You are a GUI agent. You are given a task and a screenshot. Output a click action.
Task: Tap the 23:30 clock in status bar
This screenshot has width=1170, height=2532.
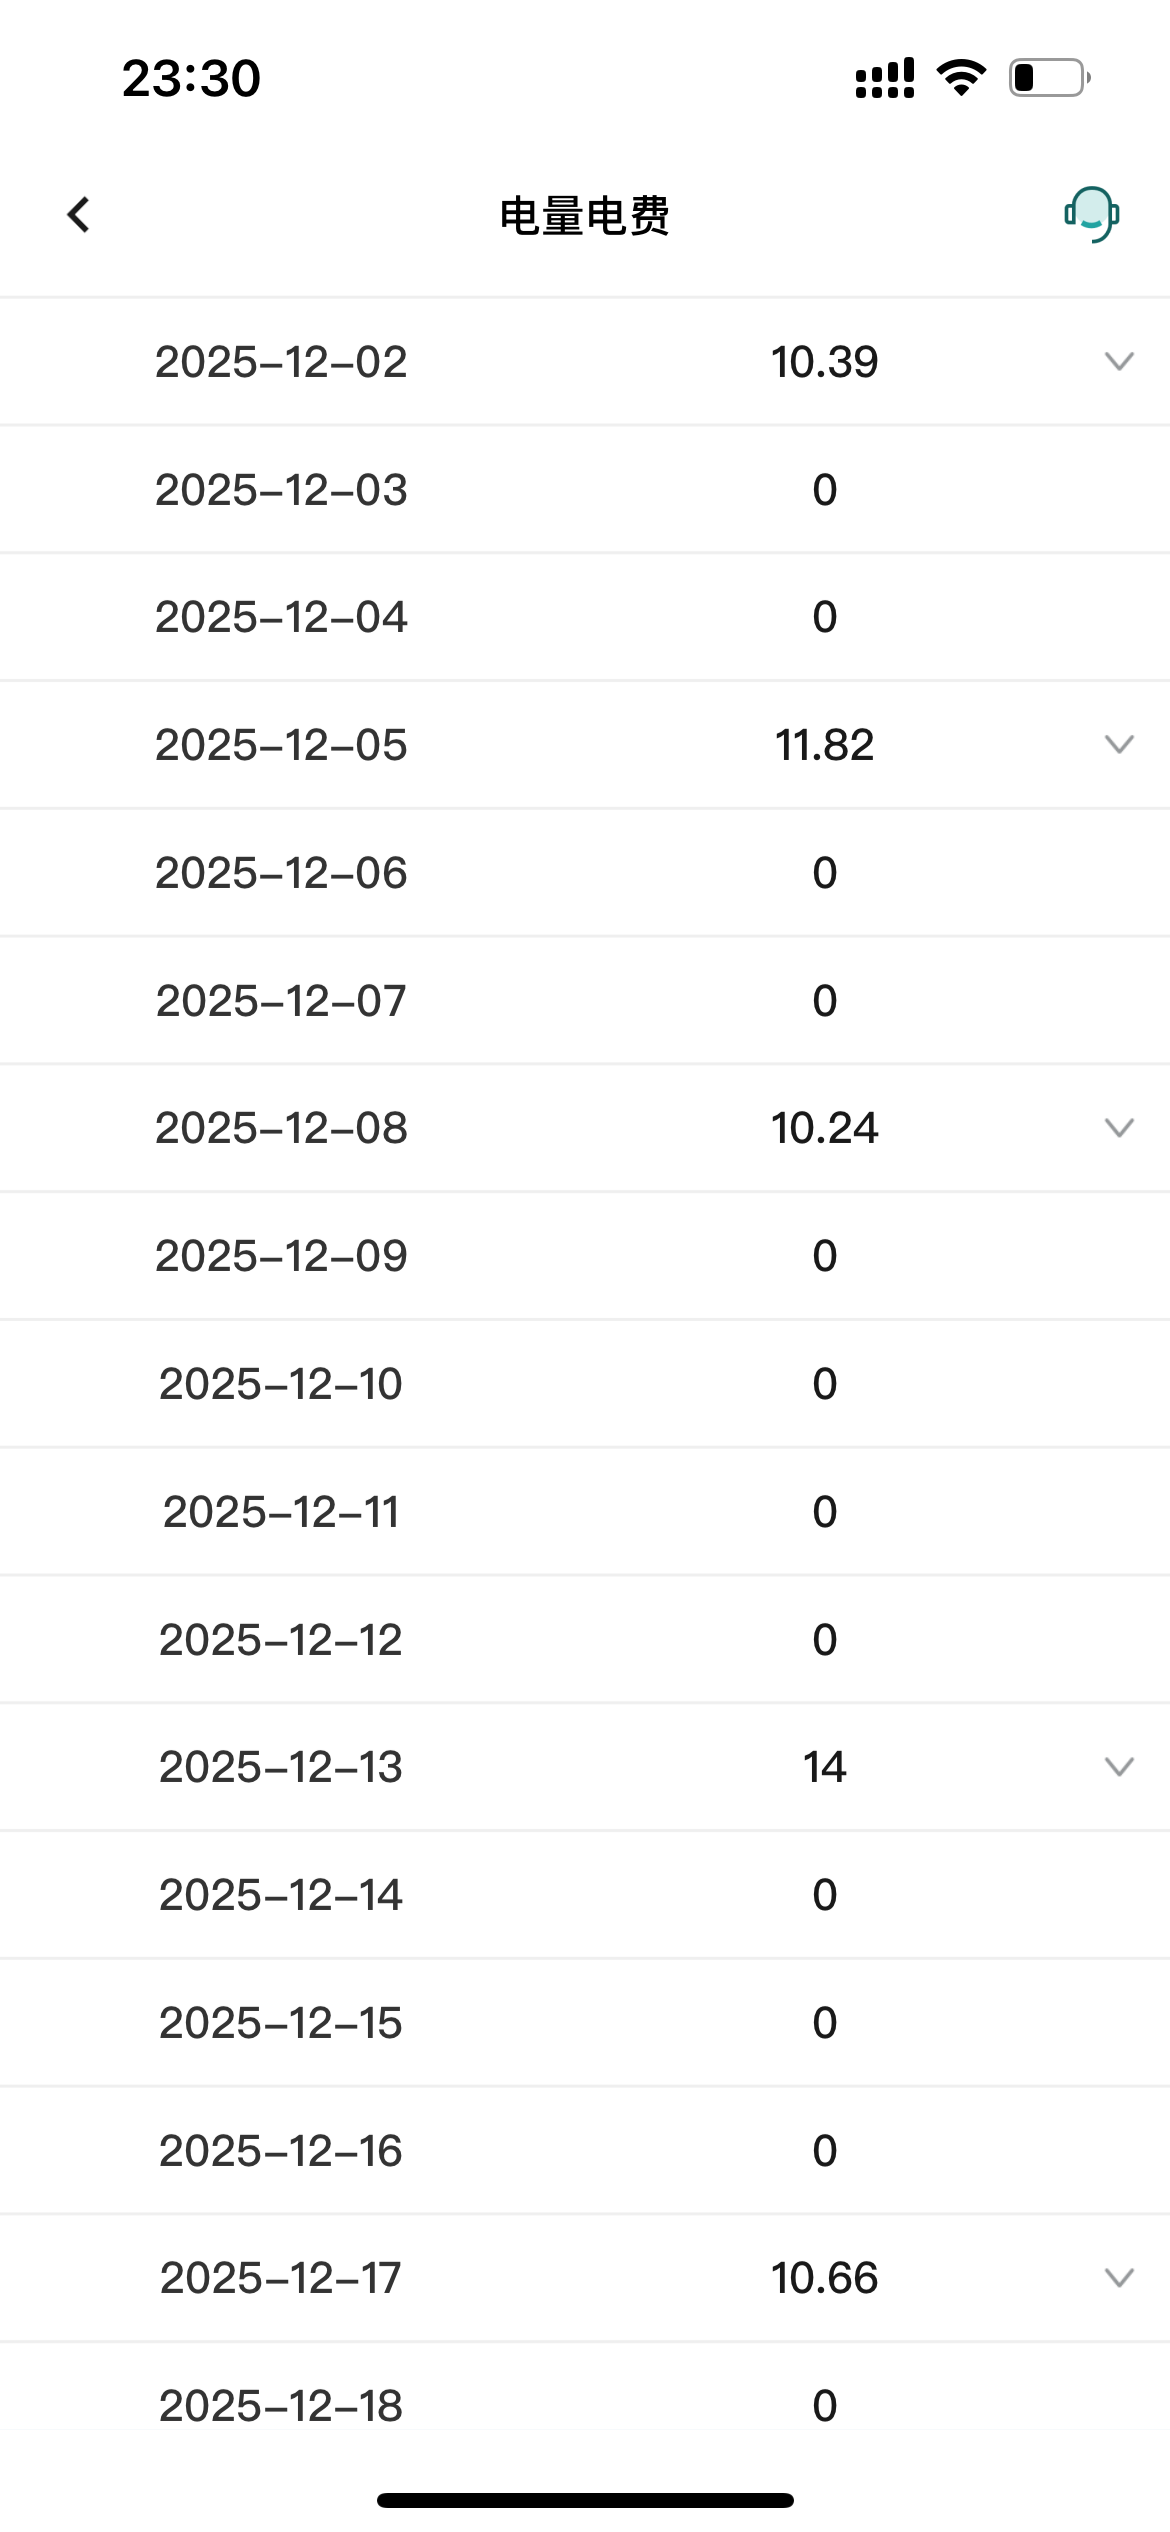tap(191, 78)
